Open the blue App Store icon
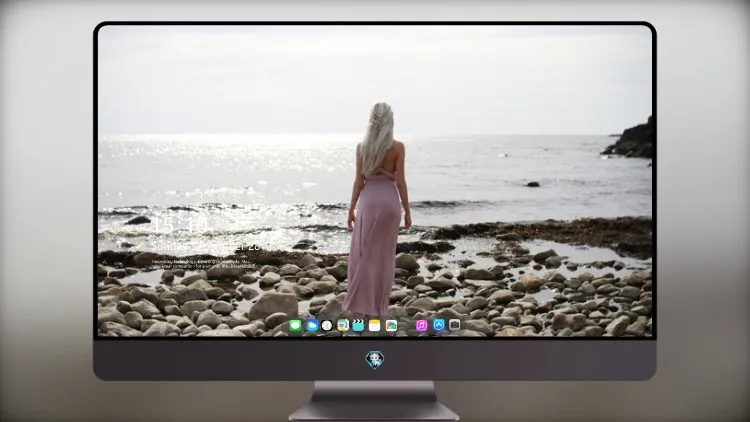This screenshot has height=422, width=750. 439,325
